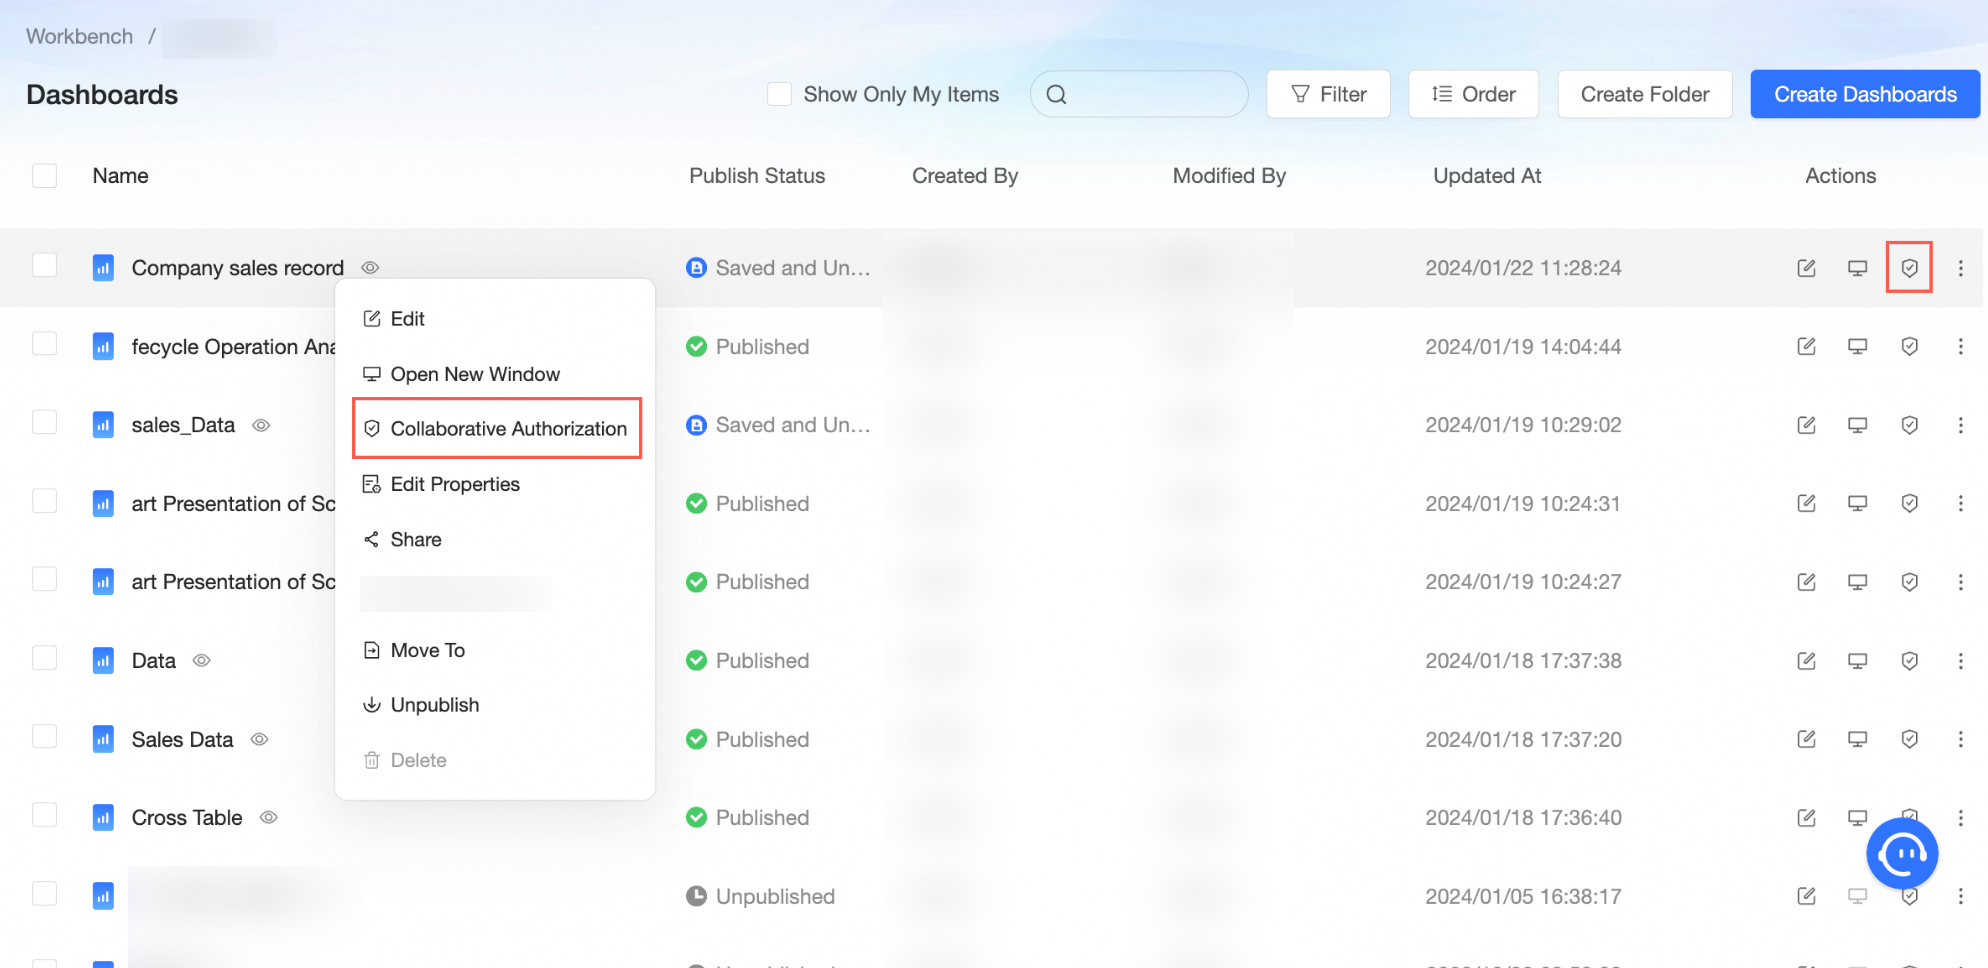
Task: Open more actions for Cross Table row
Action: click(1960, 818)
